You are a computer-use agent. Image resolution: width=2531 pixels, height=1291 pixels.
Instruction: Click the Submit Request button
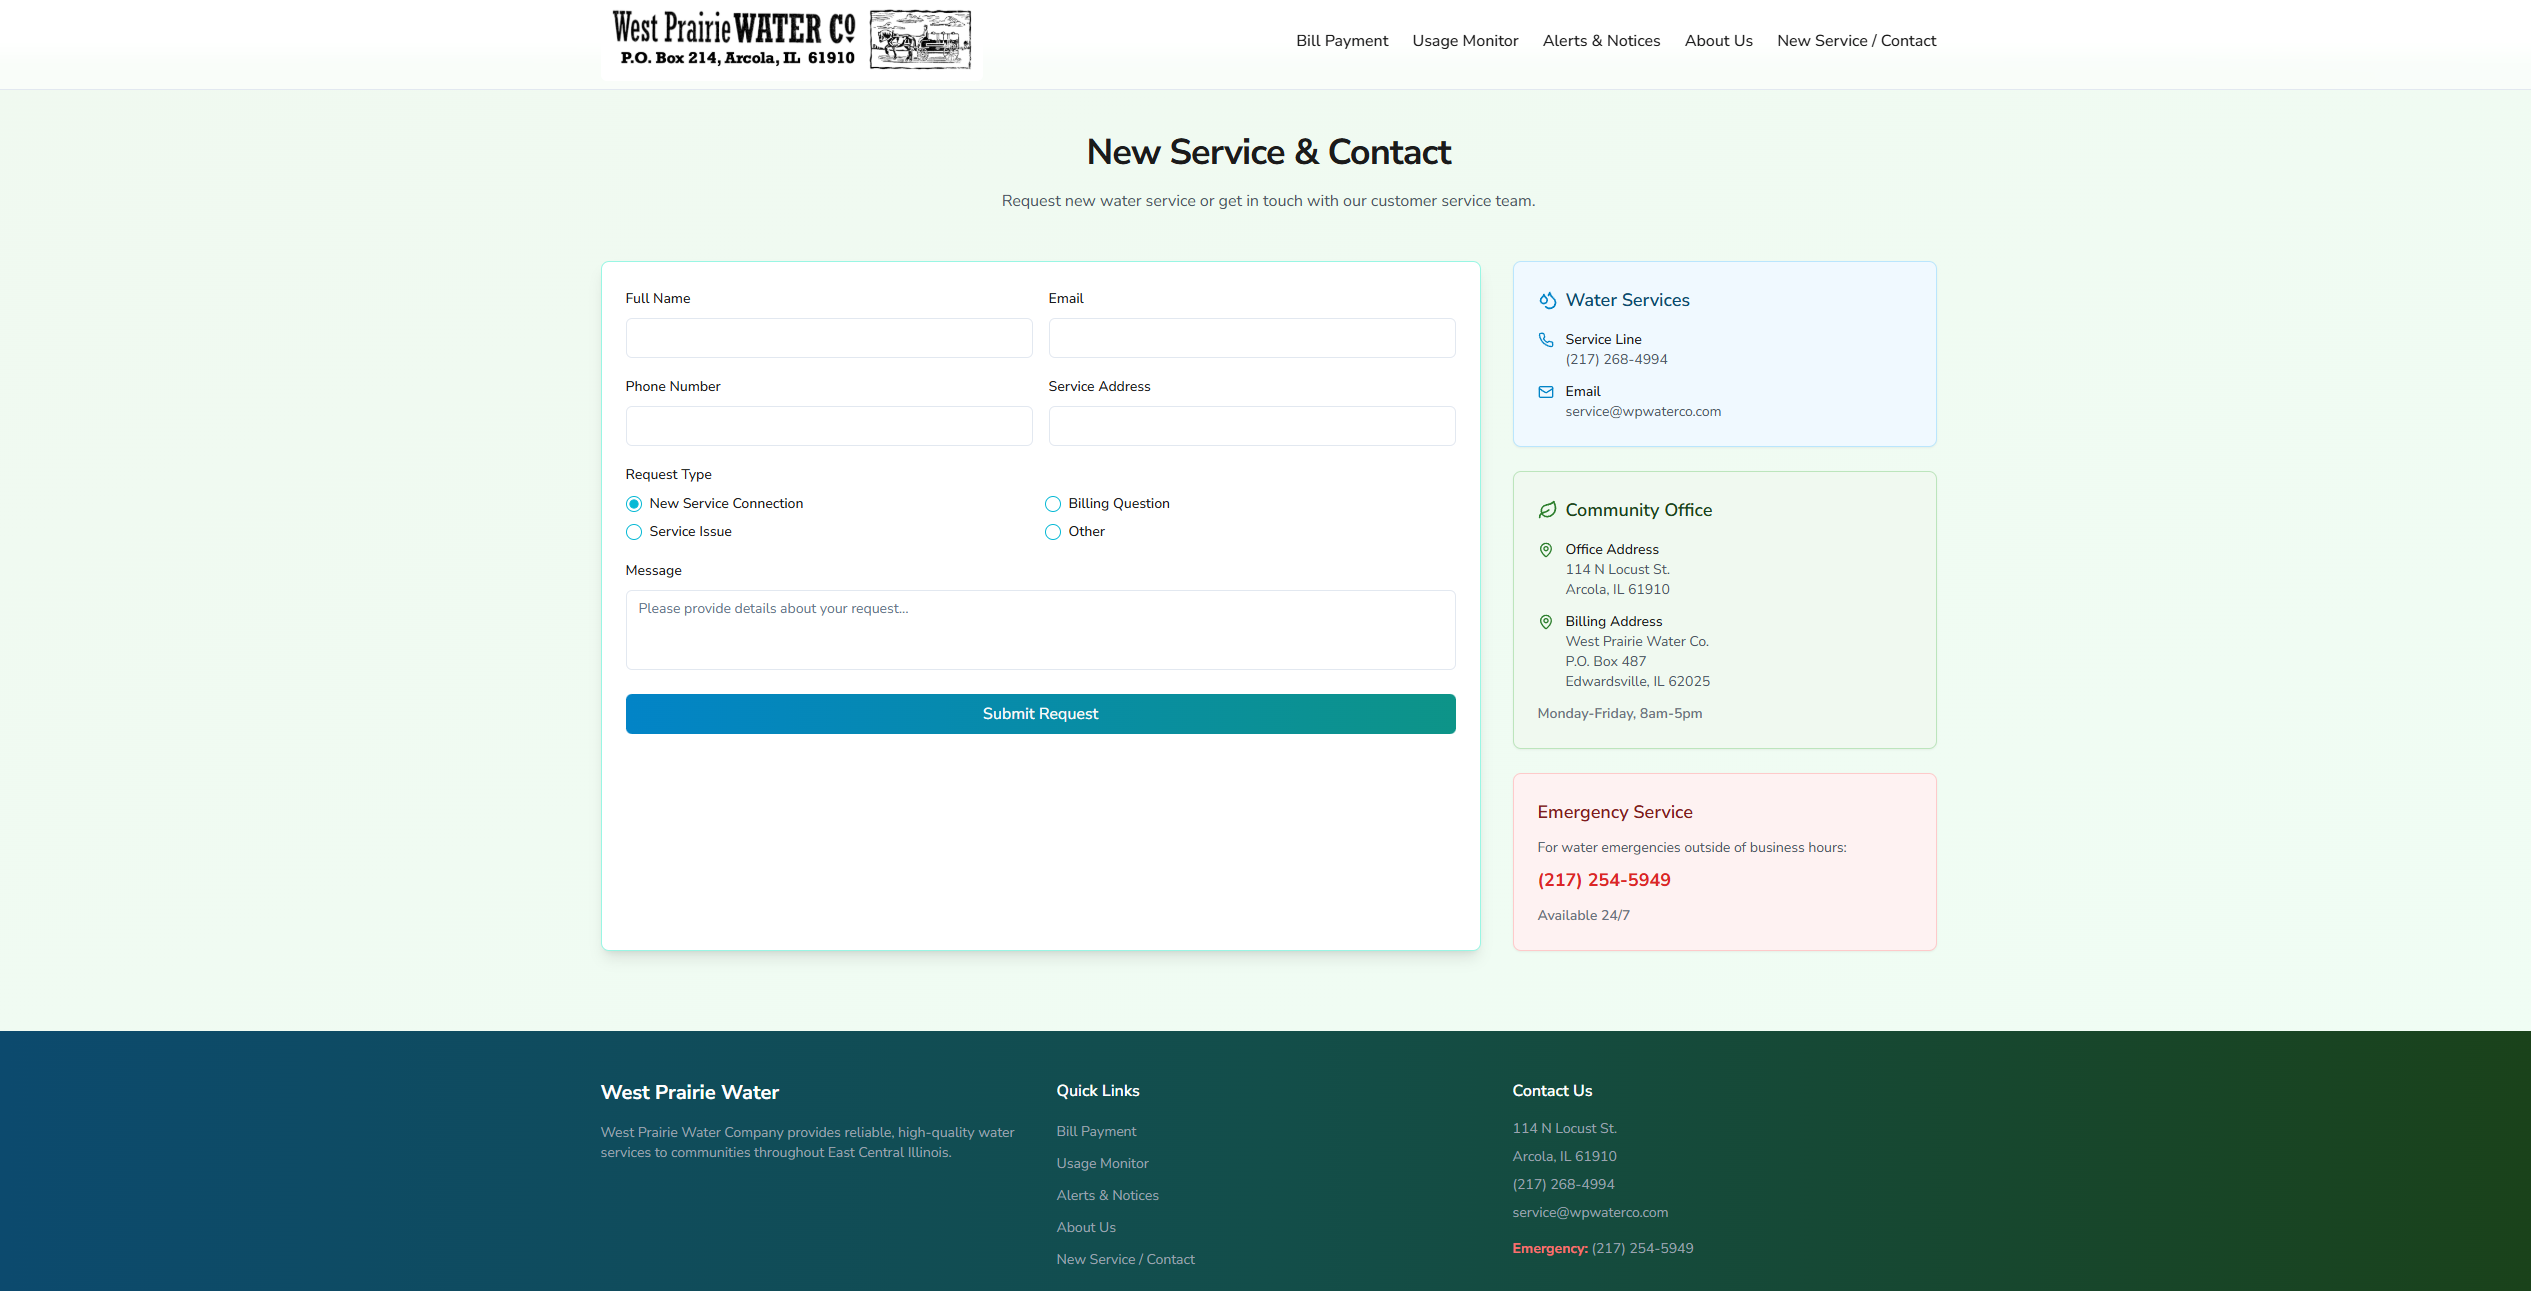pos(1040,713)
